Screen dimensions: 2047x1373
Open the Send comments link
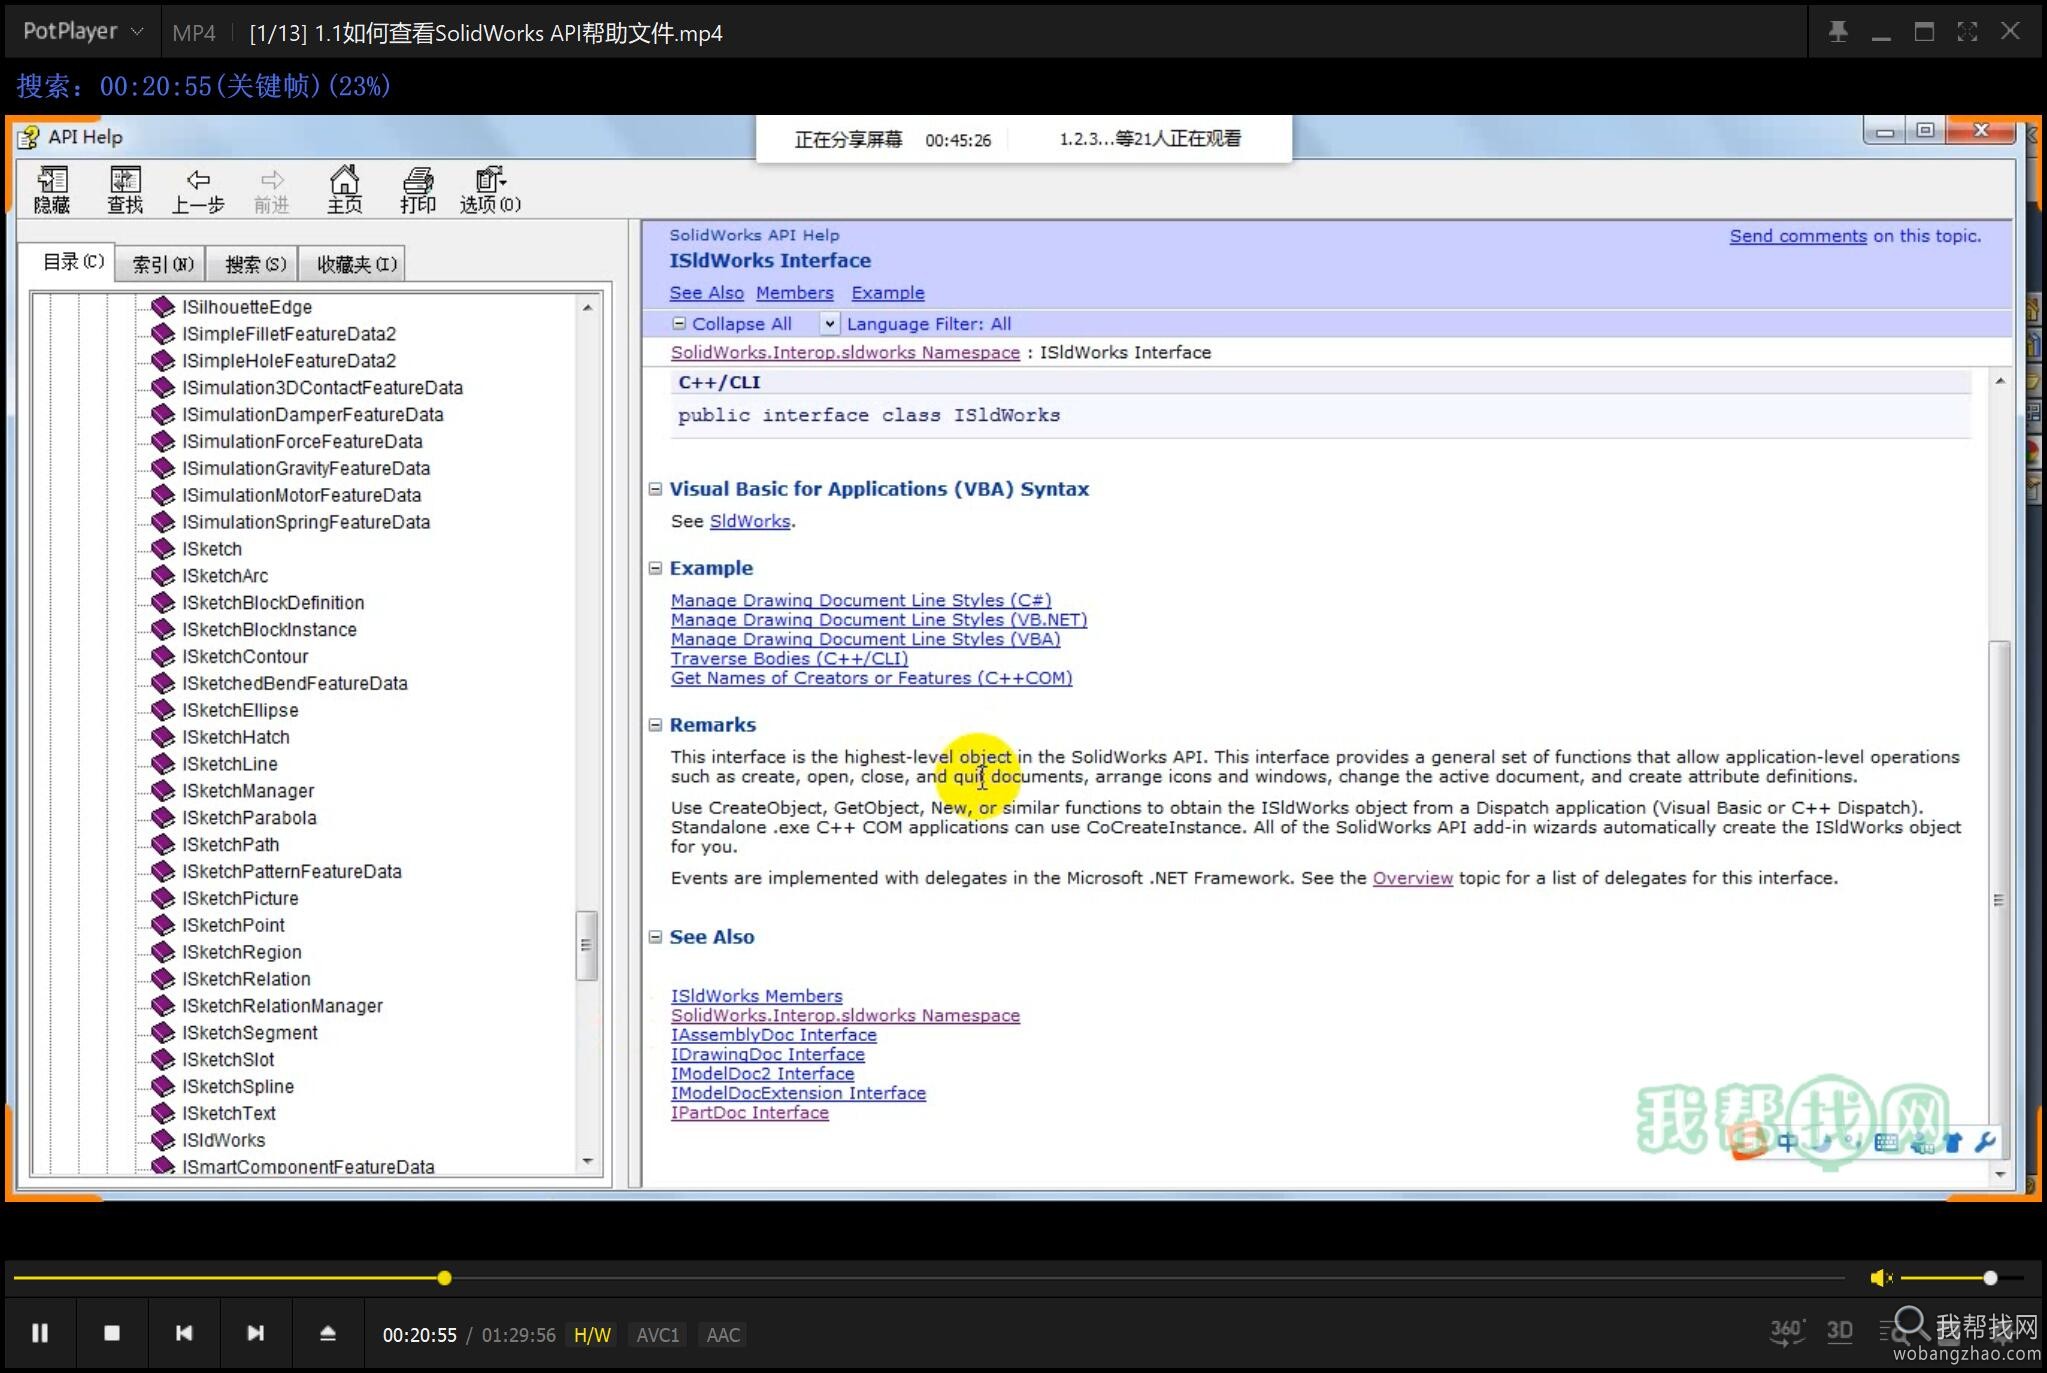1798,236
